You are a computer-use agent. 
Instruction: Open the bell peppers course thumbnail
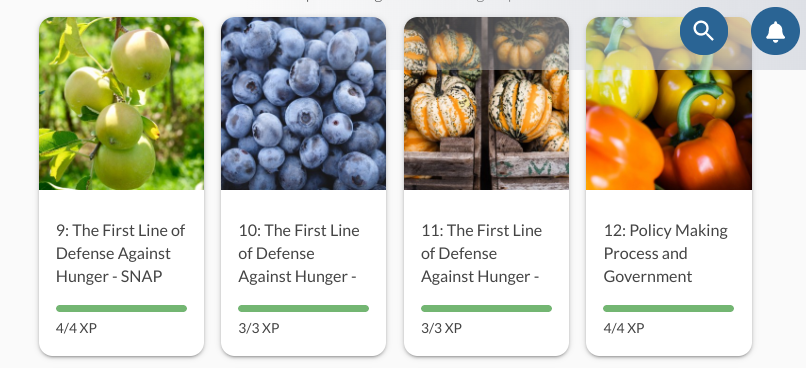pos(669,103)
